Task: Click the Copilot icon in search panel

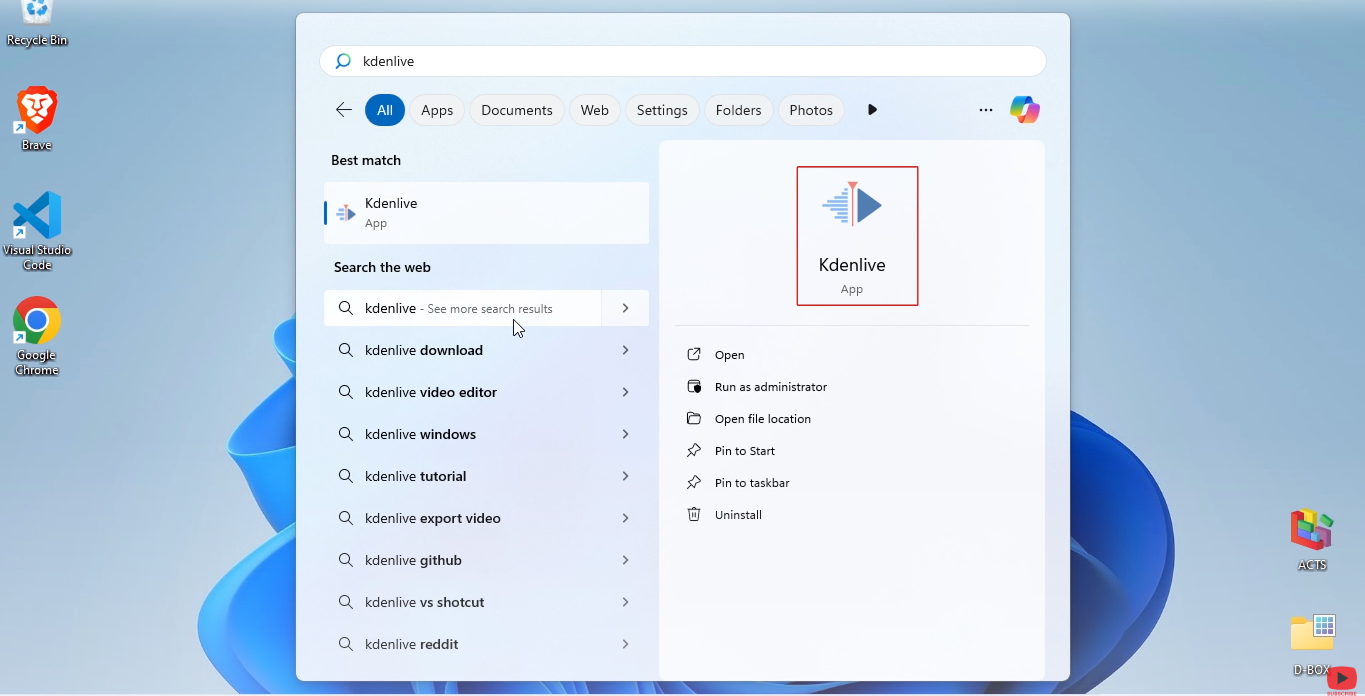Action: pos(1024,110)
